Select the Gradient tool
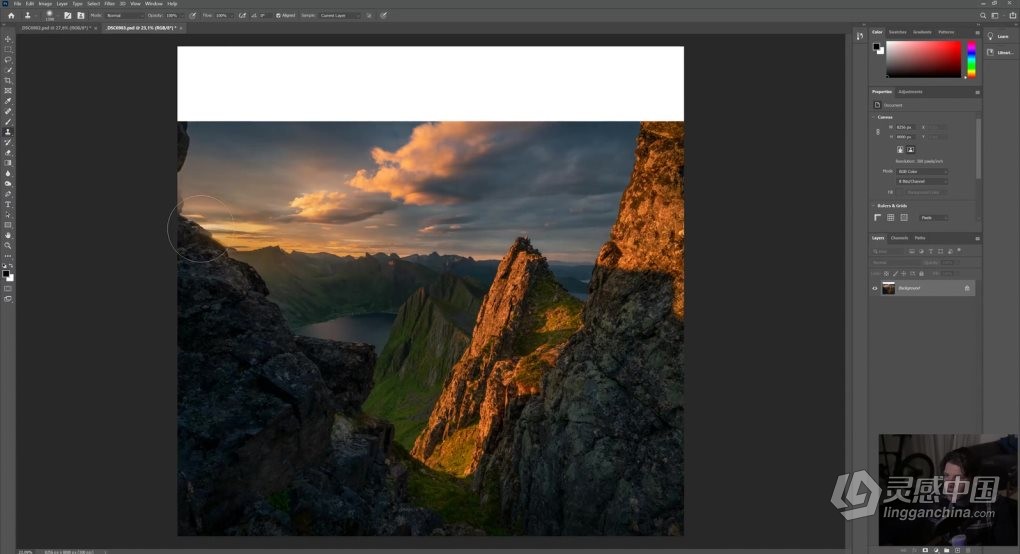The height and width of the screenshot is (554, 1020). 8,163
